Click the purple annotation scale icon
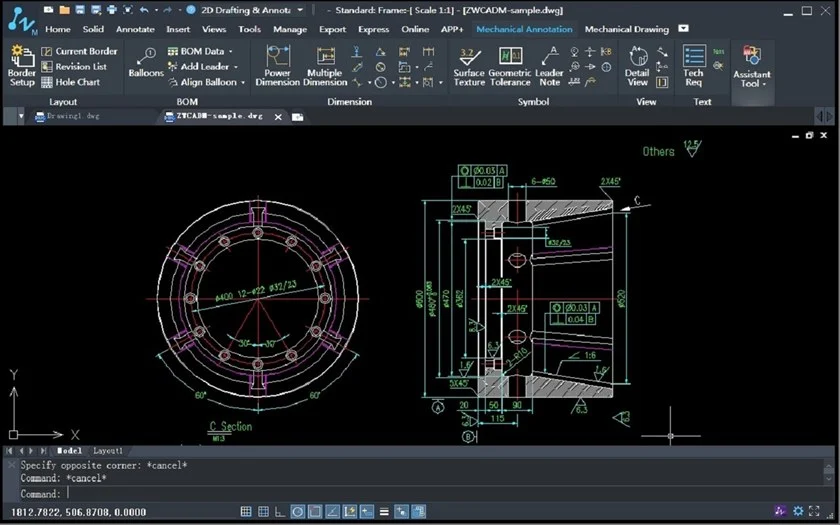840x525 pixels. coord(781,511)
